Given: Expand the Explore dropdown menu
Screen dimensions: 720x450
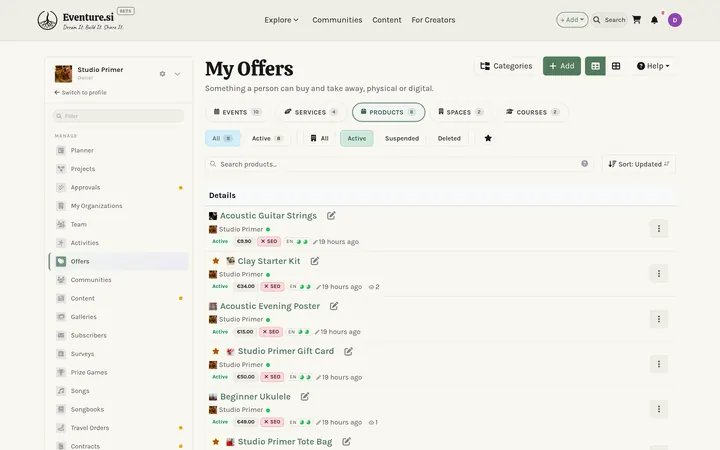Looking at the screenshot, I should [x=281, y=20].
